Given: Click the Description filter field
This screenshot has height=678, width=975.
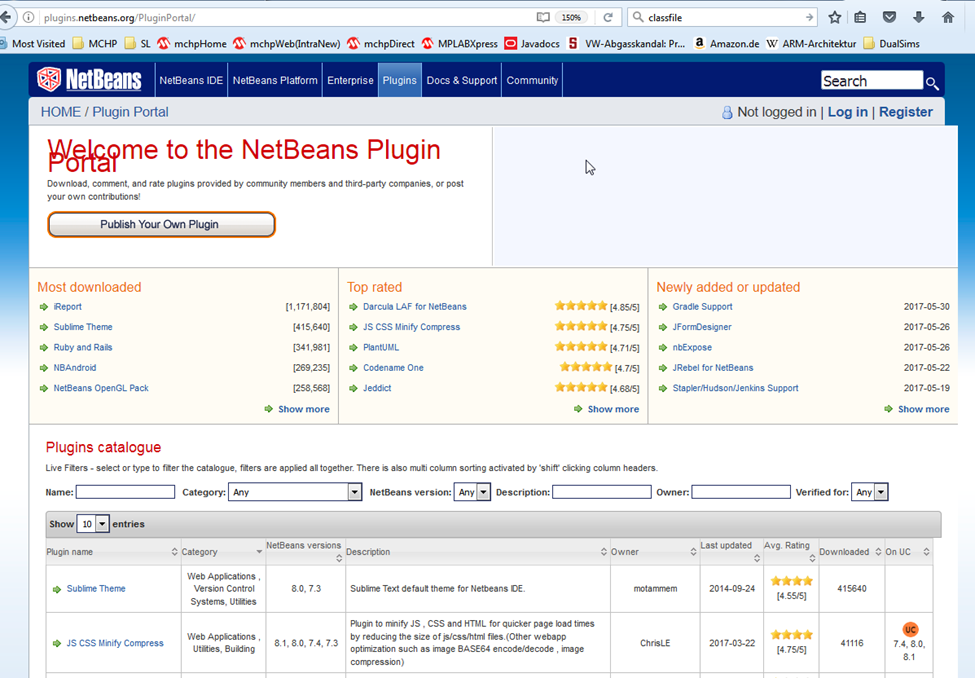Looking at the screenshot, I should tap(601, 492).
